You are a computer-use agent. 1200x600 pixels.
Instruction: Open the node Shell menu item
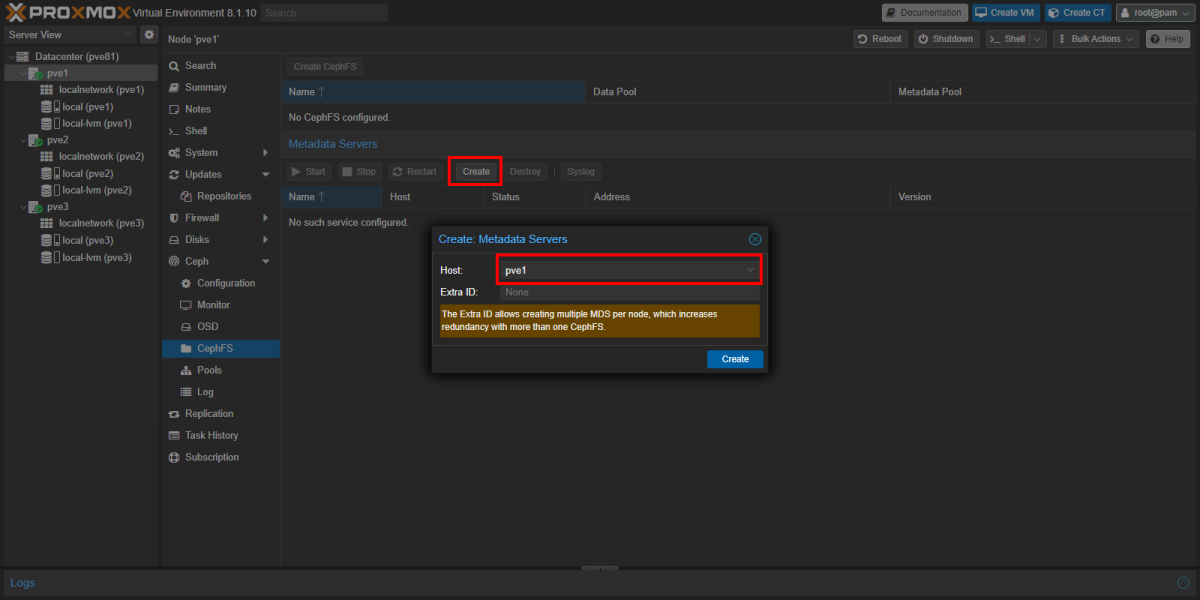tap(196, 131)
